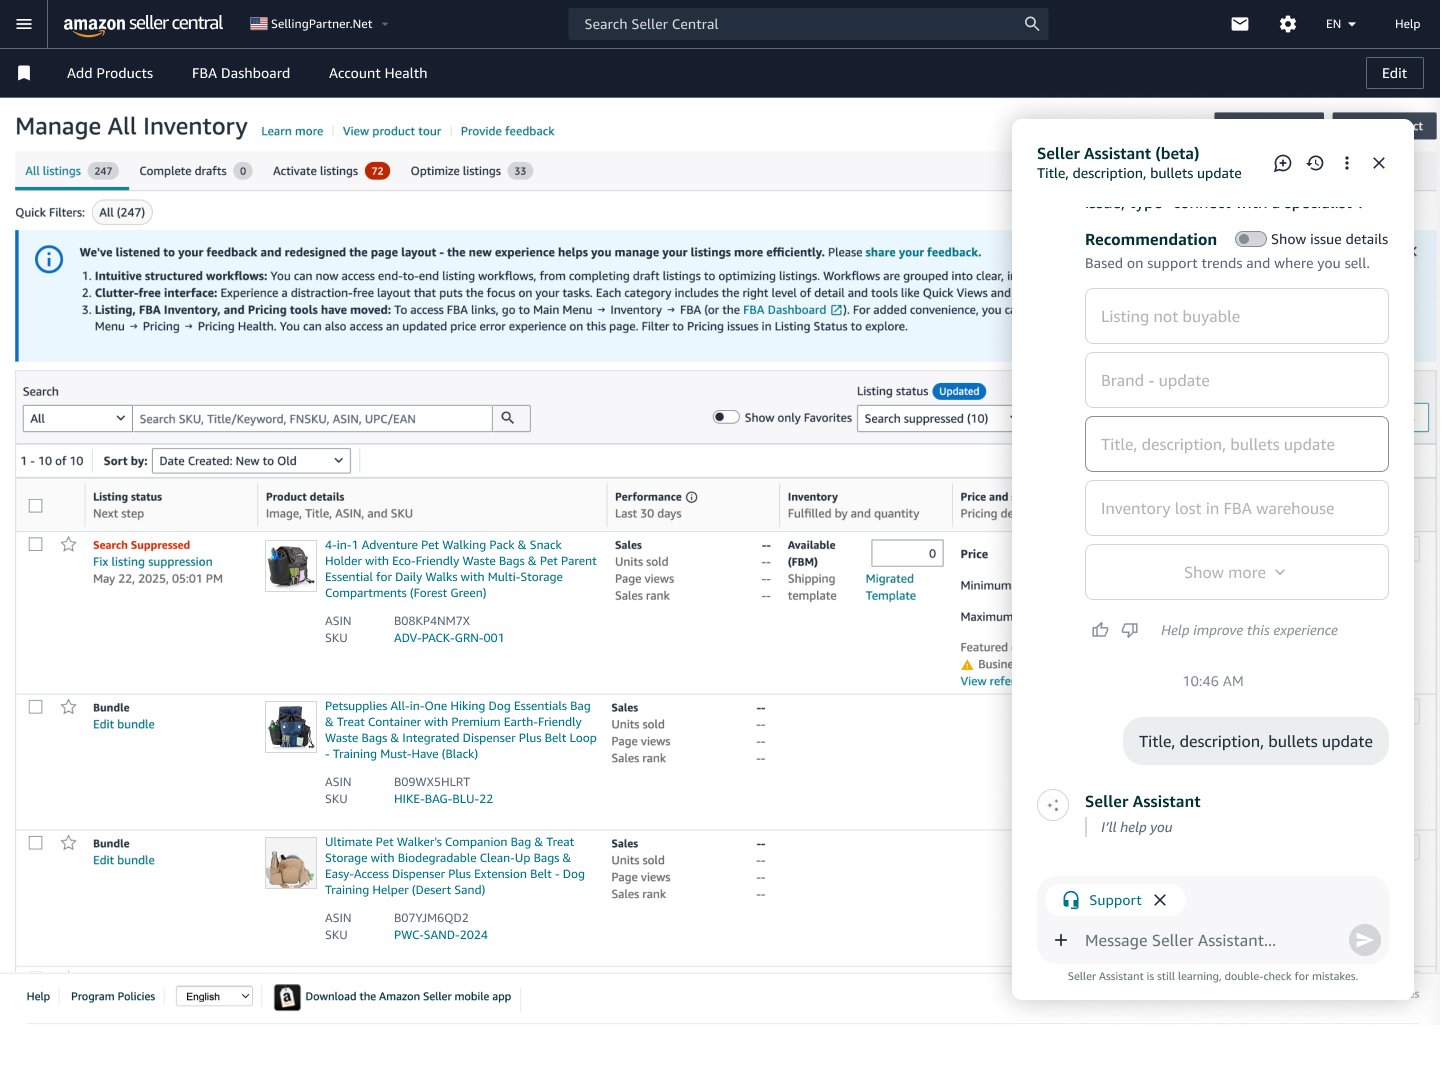Check the select-all listings checkbox
This screenshot has width=1444, height=1083.
[36, 506]
